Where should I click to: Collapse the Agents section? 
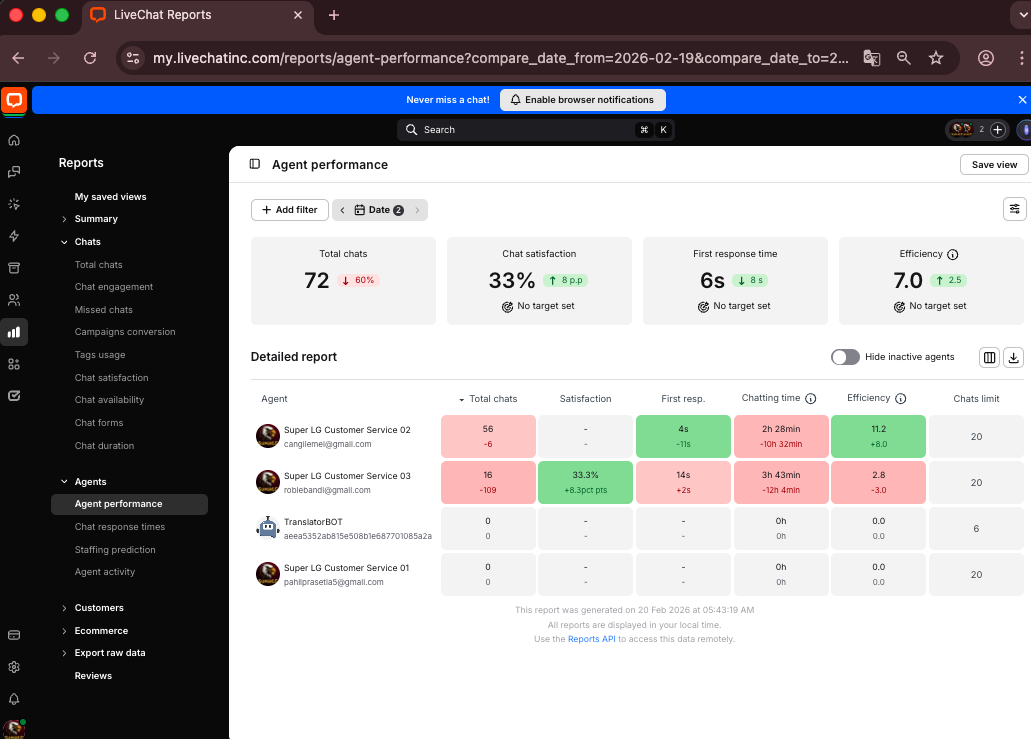(90, 482)
